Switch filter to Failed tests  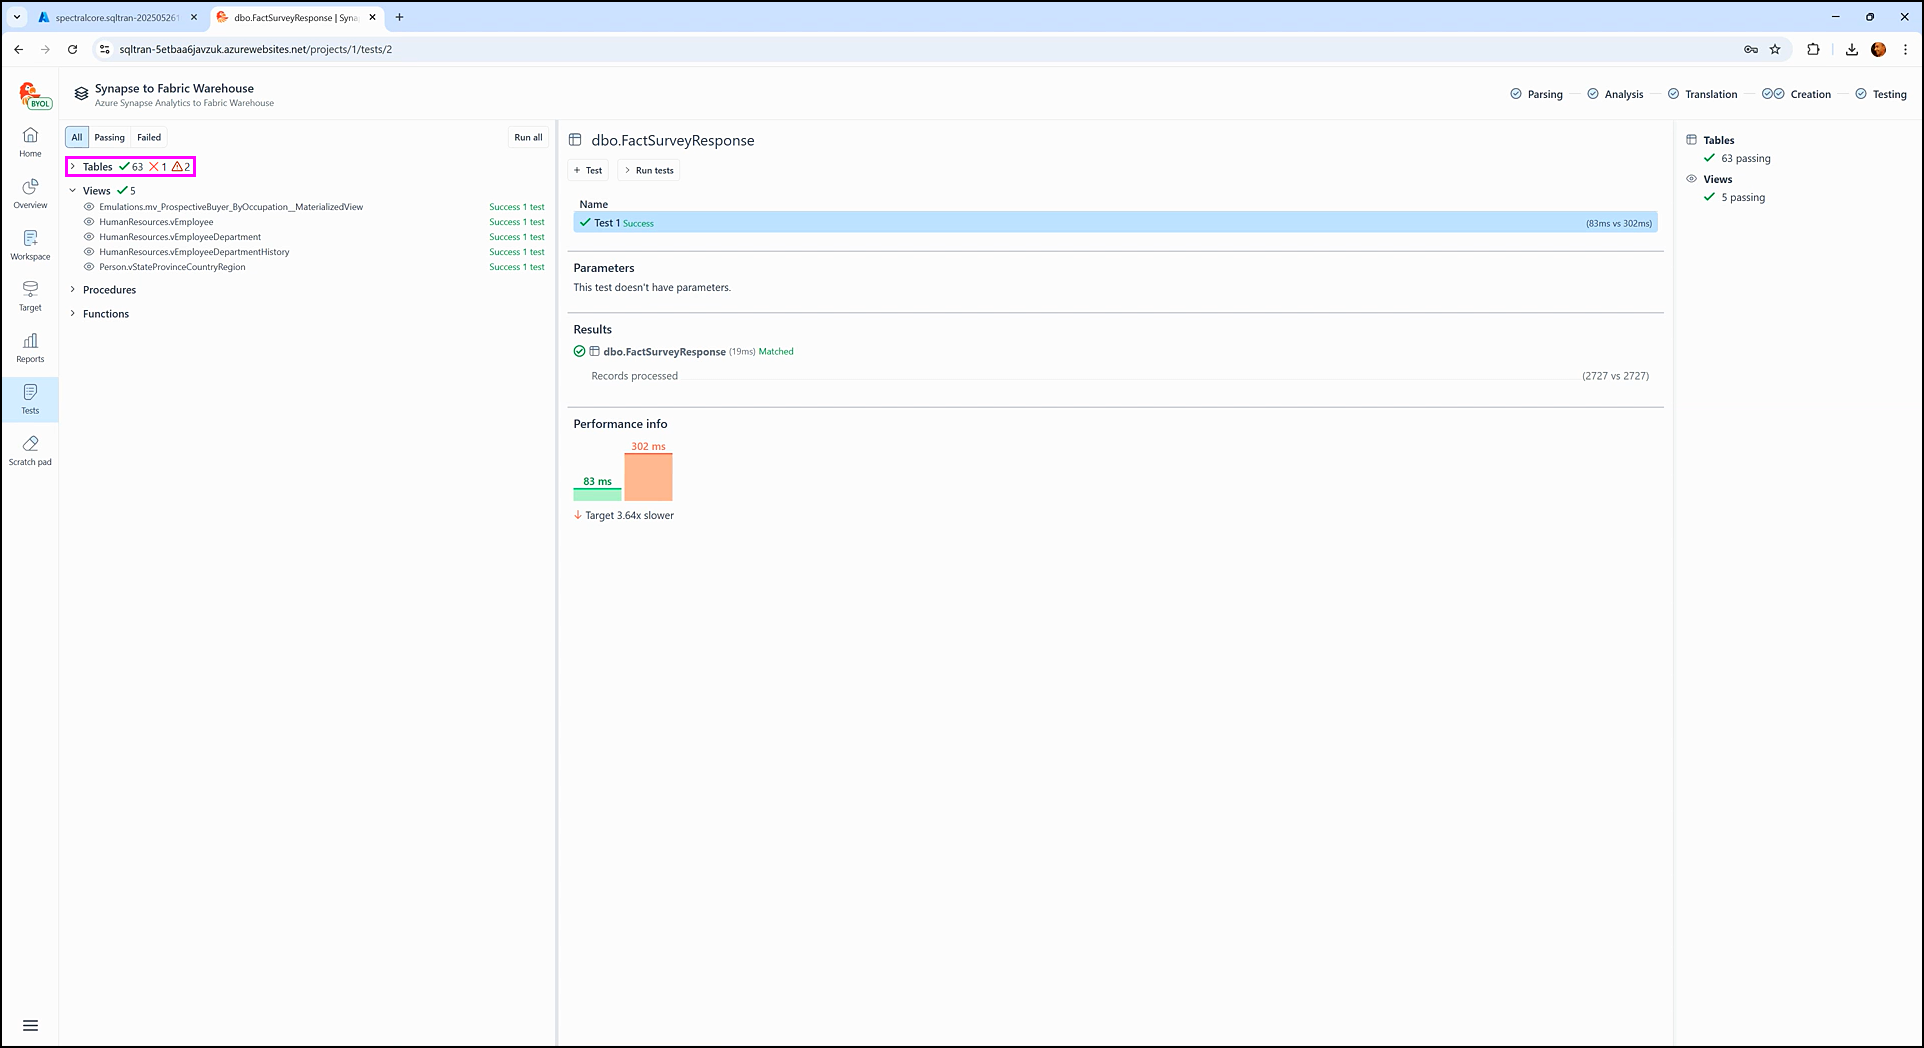tap(149, 138)
